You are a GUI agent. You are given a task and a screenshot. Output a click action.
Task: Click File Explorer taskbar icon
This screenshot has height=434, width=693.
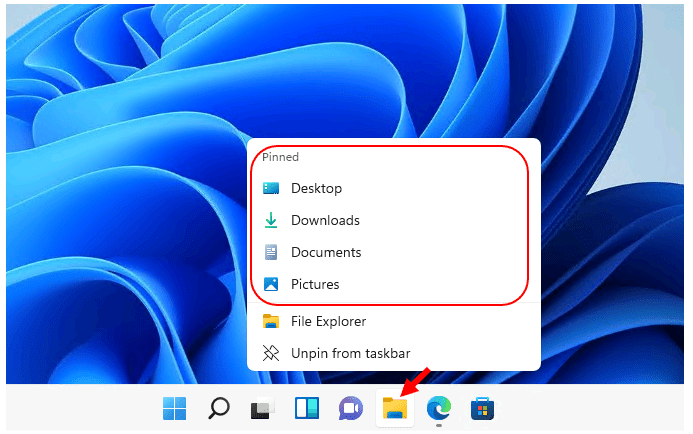pos(395,408)
